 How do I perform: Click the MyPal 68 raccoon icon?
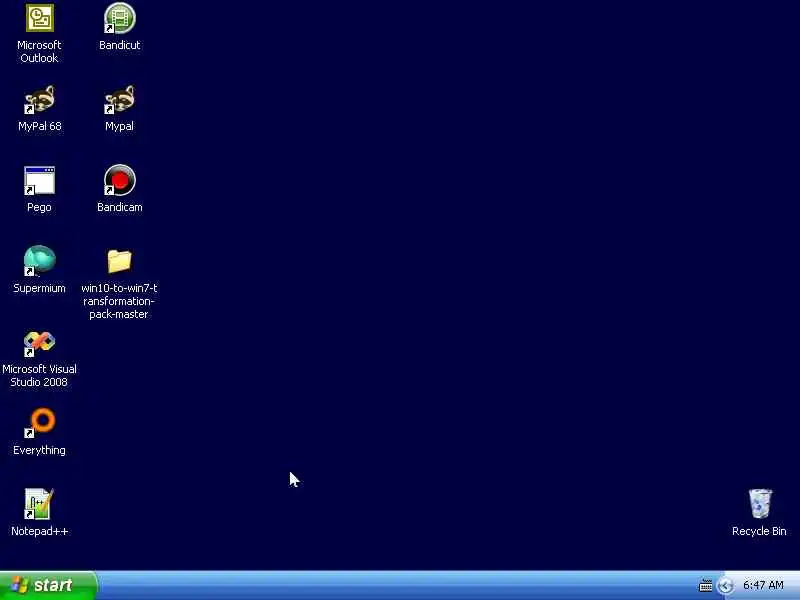click(39, 99)
